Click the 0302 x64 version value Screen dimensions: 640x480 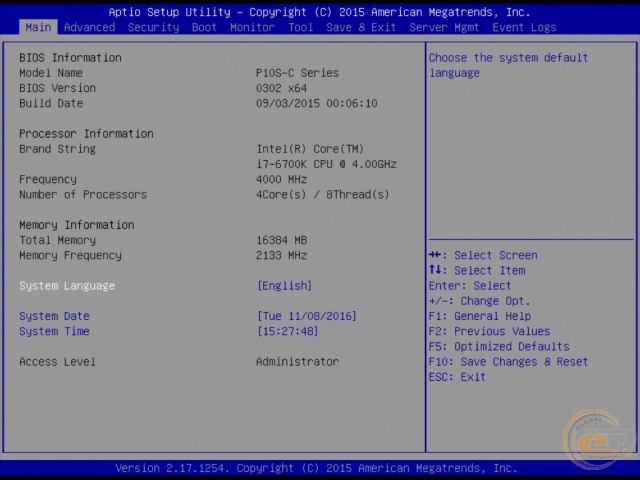pos(281,88)
